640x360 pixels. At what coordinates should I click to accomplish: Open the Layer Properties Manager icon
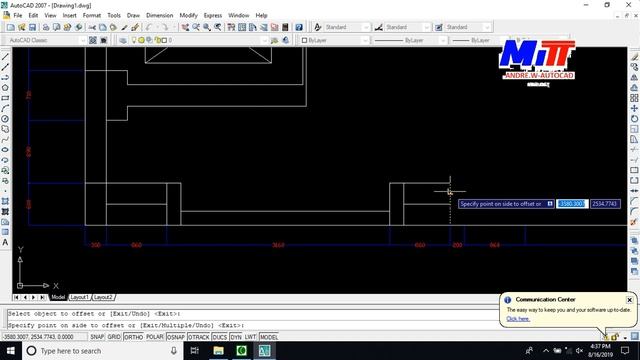[123, 40]
